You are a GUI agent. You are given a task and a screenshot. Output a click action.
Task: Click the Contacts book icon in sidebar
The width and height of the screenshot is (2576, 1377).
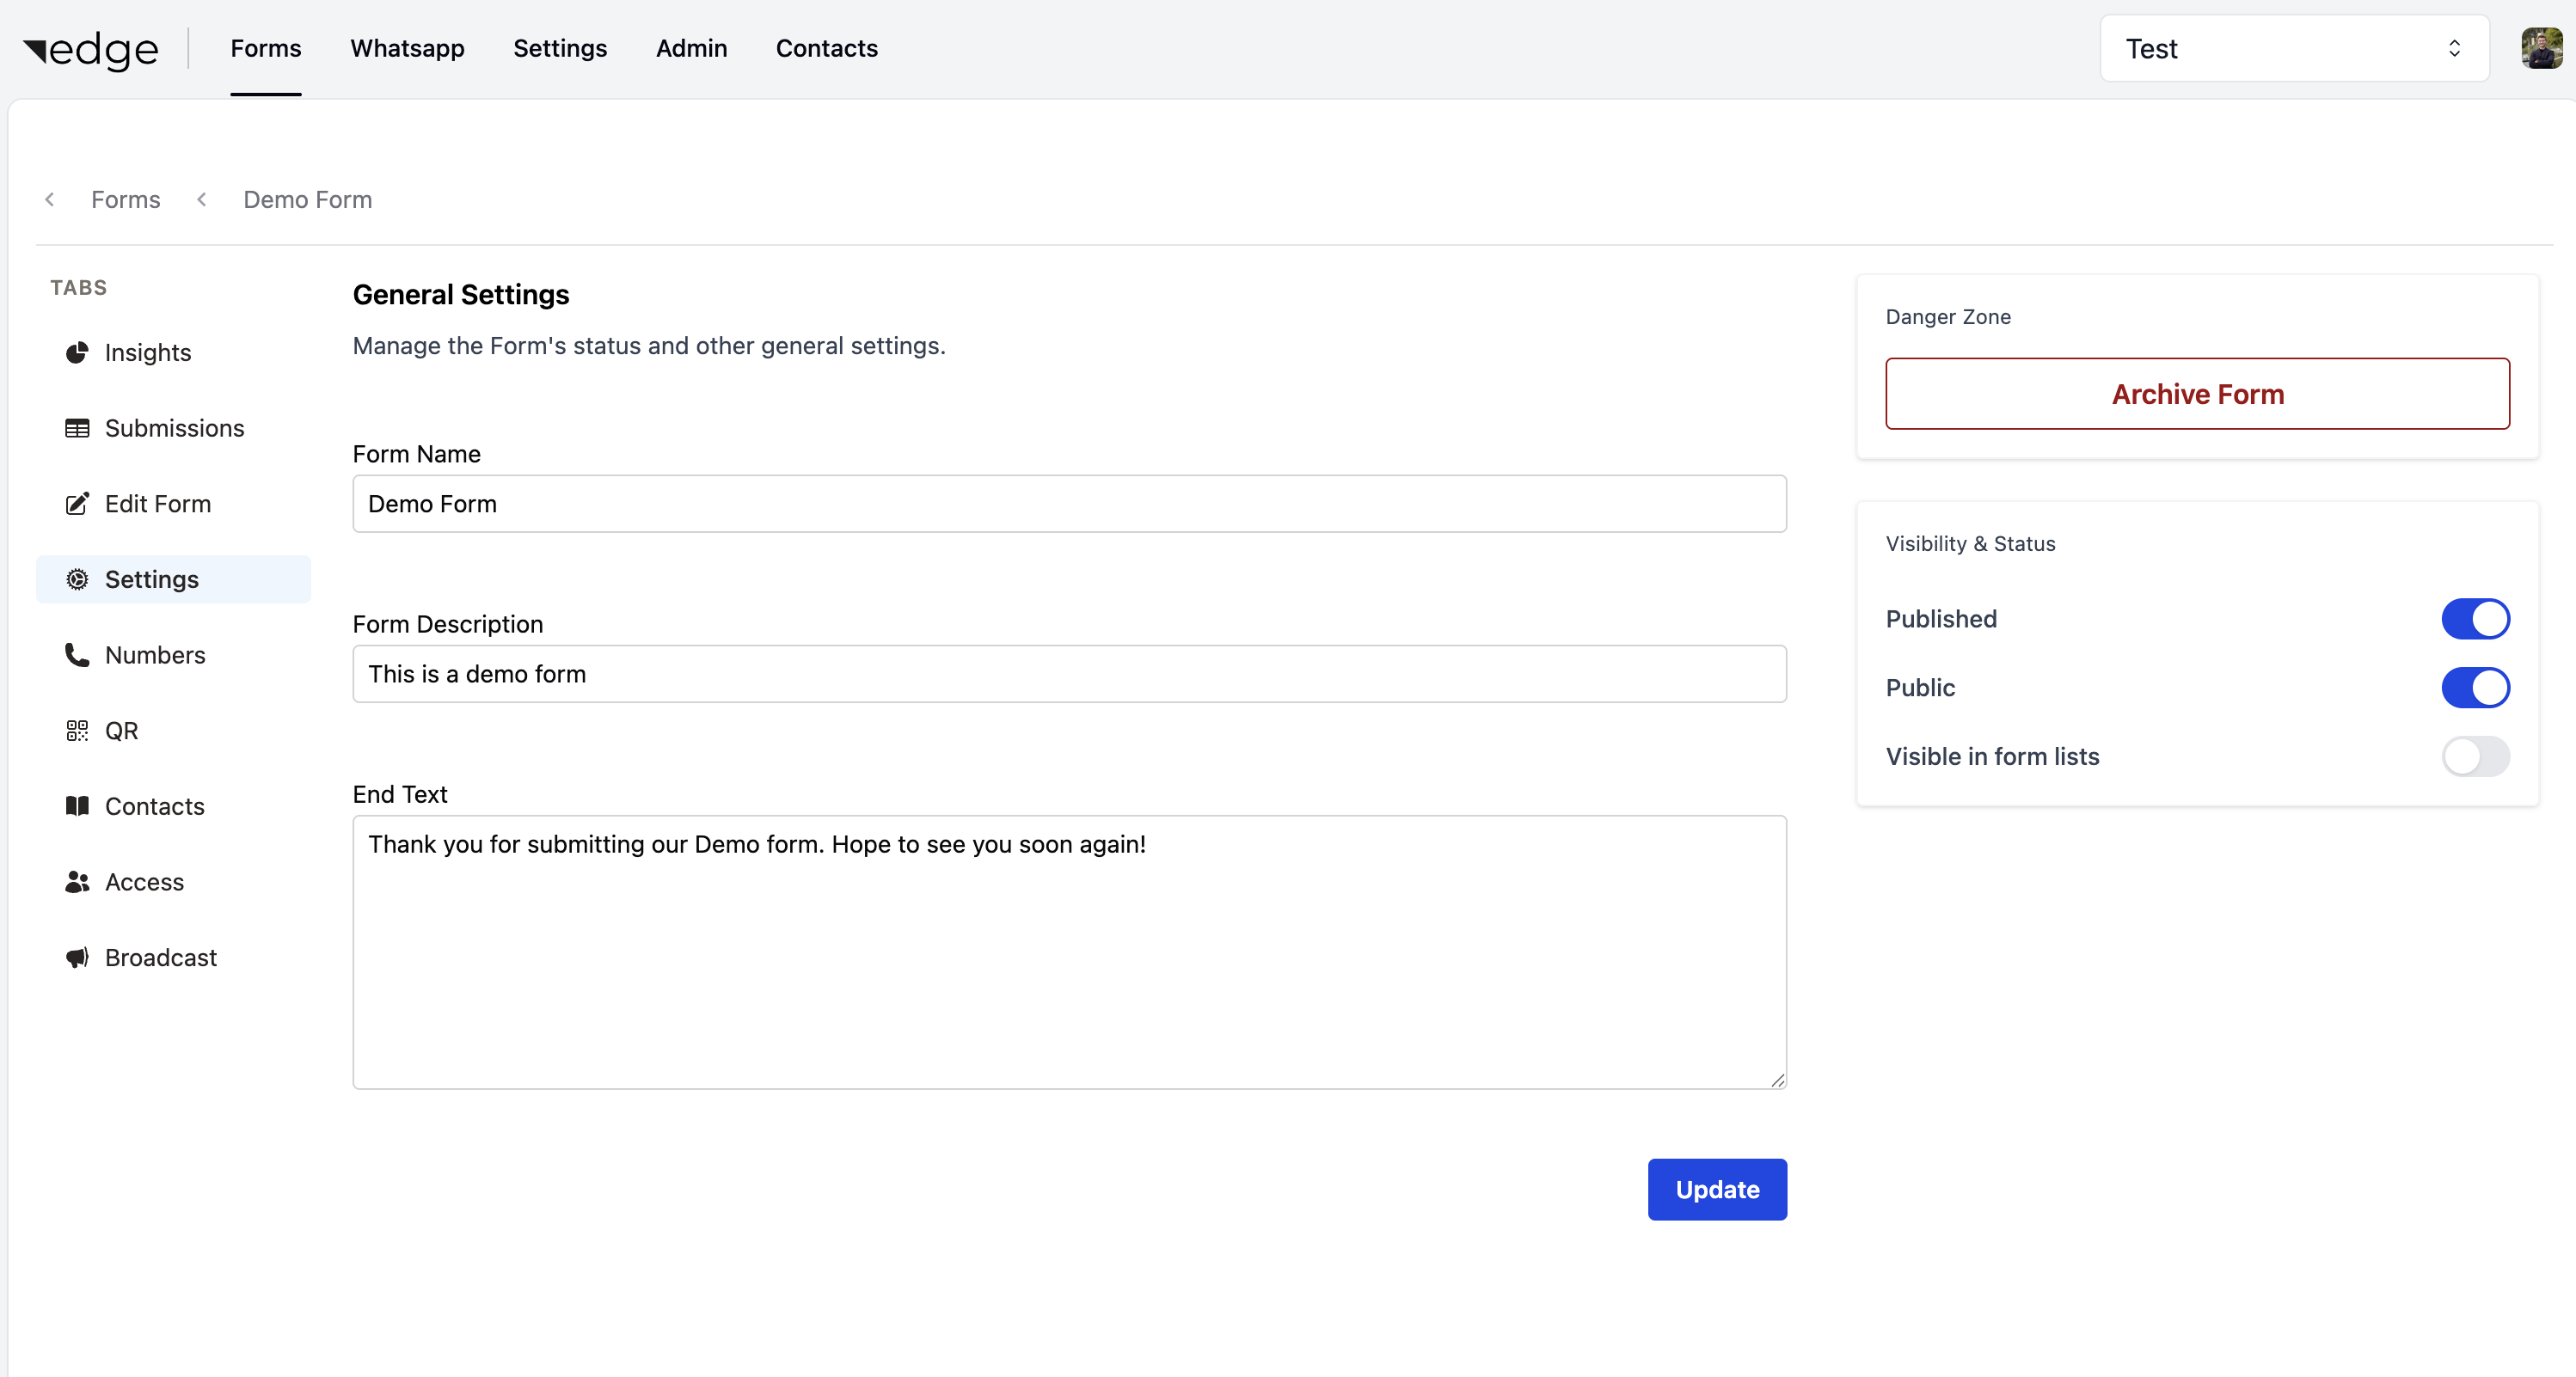click(77, 806)
